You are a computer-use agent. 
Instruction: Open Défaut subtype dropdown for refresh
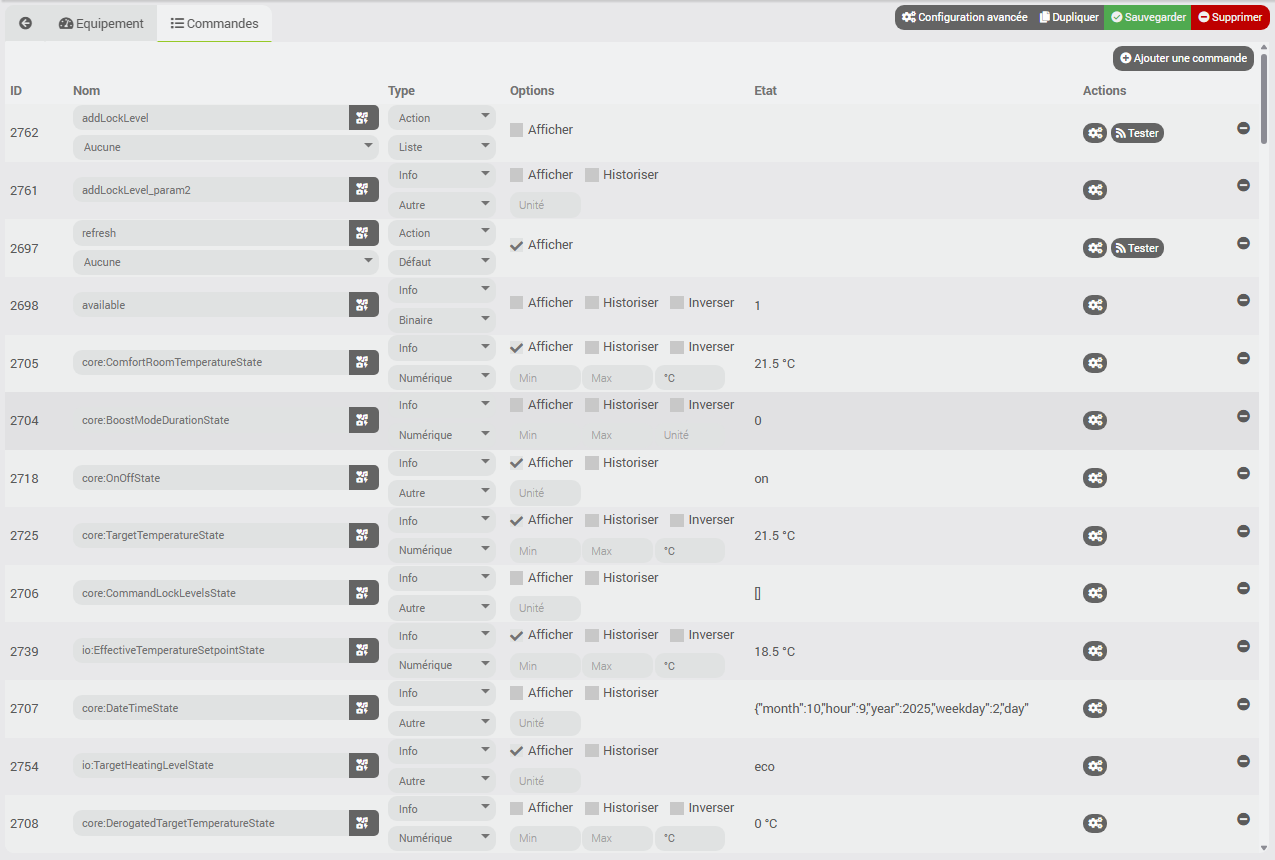tap(442, 262)
